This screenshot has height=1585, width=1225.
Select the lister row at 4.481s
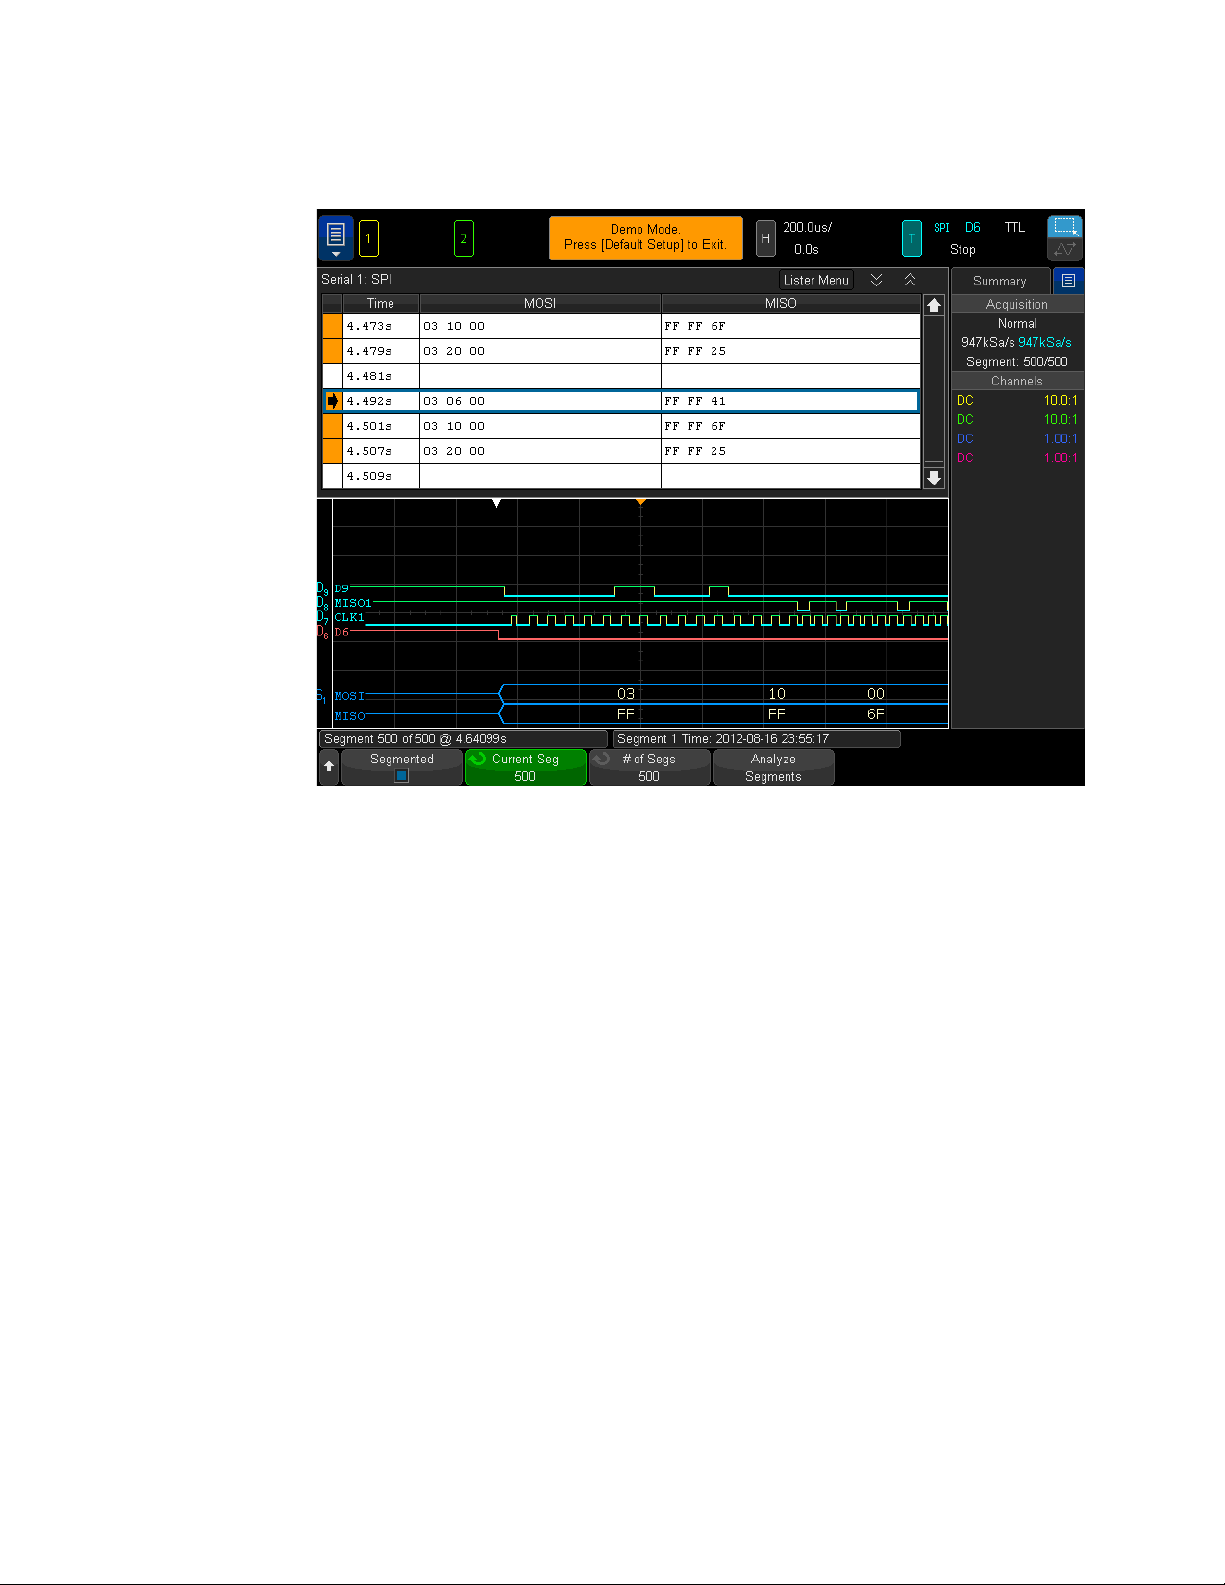pyautogui.click(x=621, y=376)
